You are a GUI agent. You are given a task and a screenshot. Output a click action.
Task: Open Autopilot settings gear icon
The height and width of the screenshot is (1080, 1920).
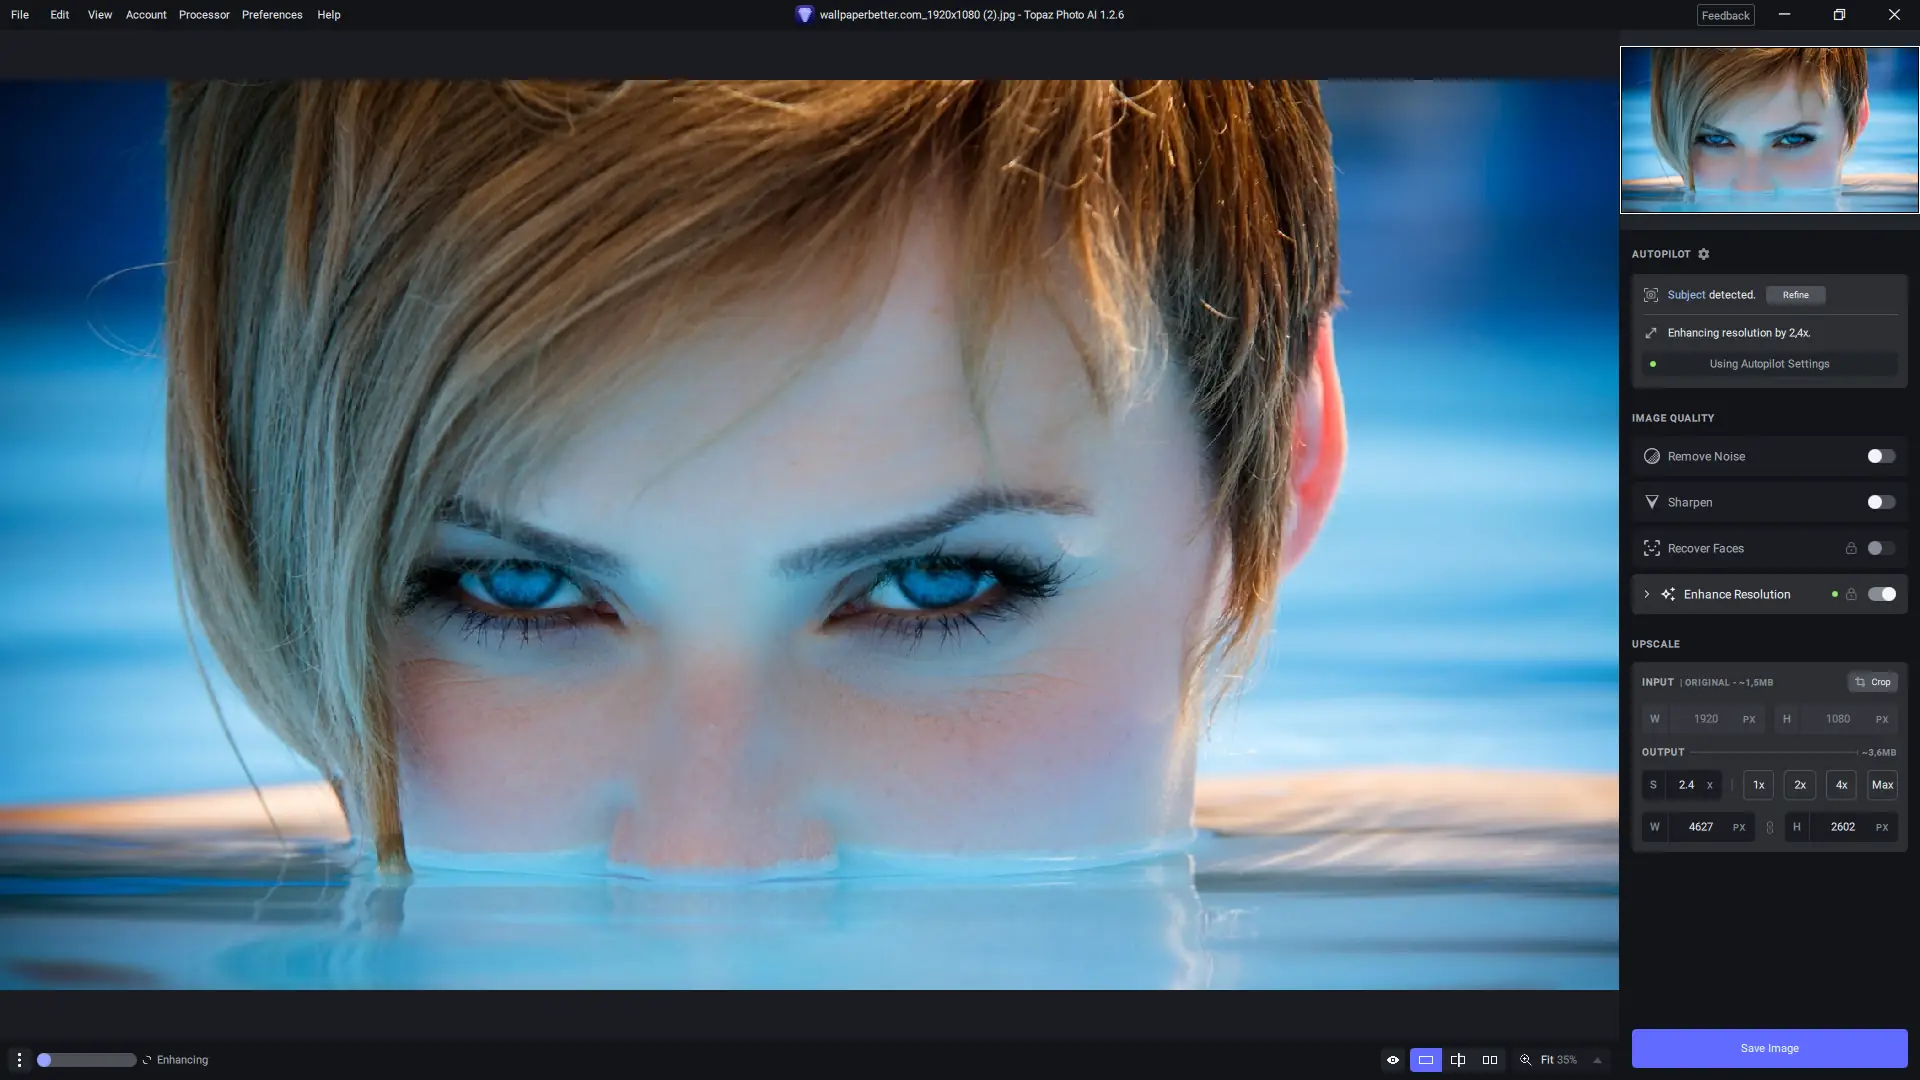click(1704, 254)
